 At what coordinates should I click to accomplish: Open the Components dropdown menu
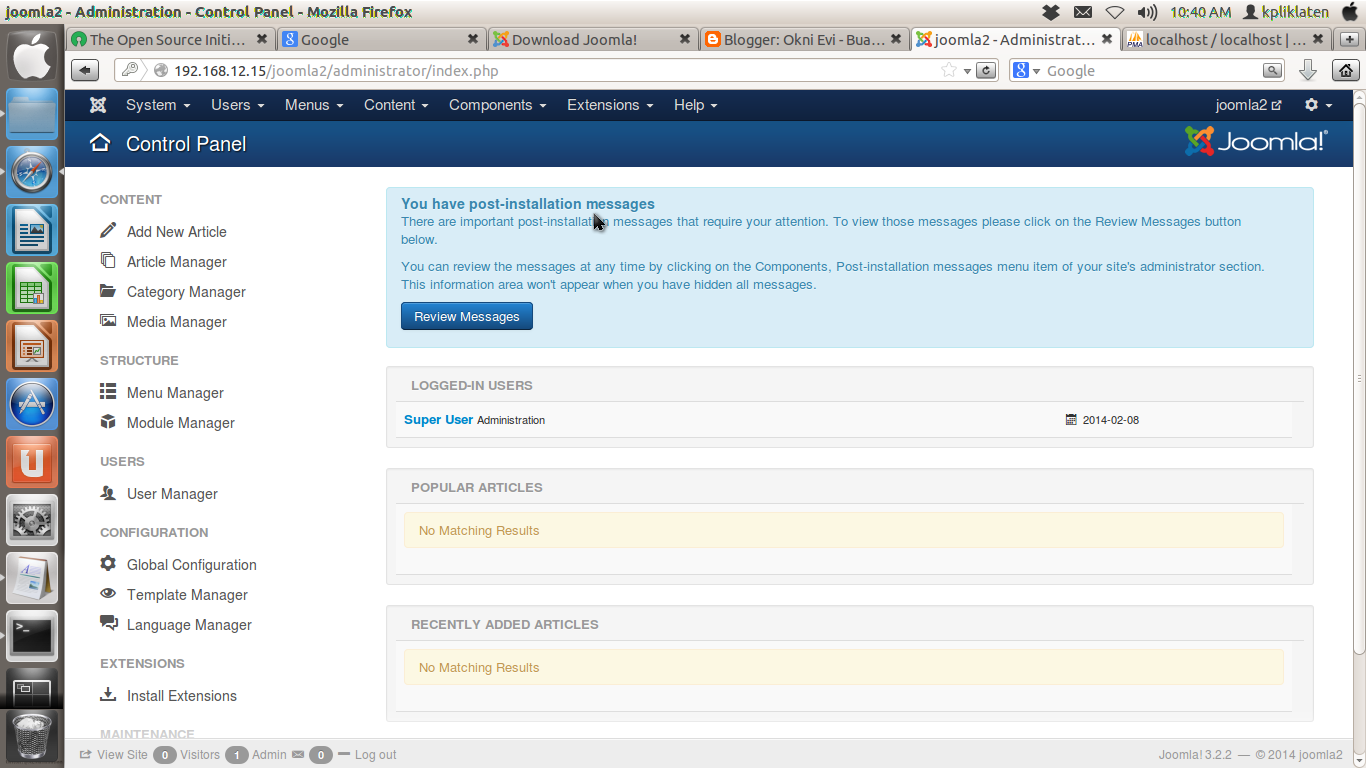(498, 105)
